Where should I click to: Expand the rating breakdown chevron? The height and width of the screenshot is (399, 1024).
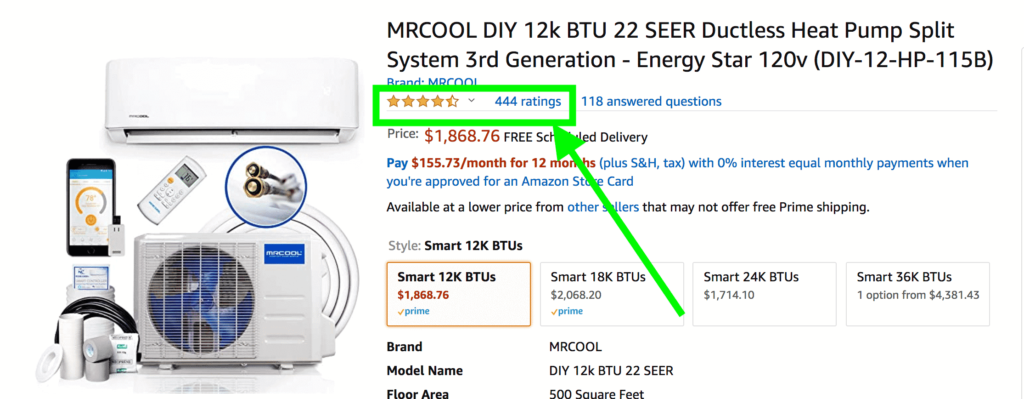point(472,101)
